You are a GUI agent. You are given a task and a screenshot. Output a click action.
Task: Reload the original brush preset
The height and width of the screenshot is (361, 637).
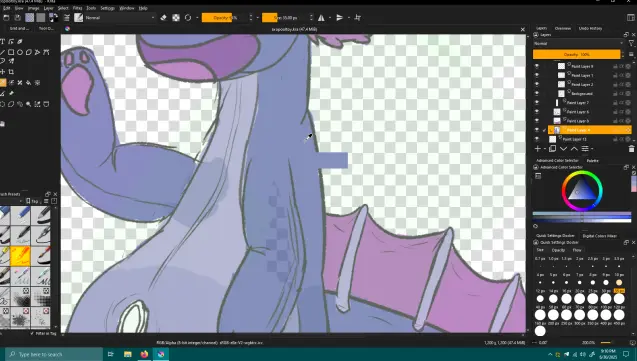pyautogui.click(x=188, y=17)
